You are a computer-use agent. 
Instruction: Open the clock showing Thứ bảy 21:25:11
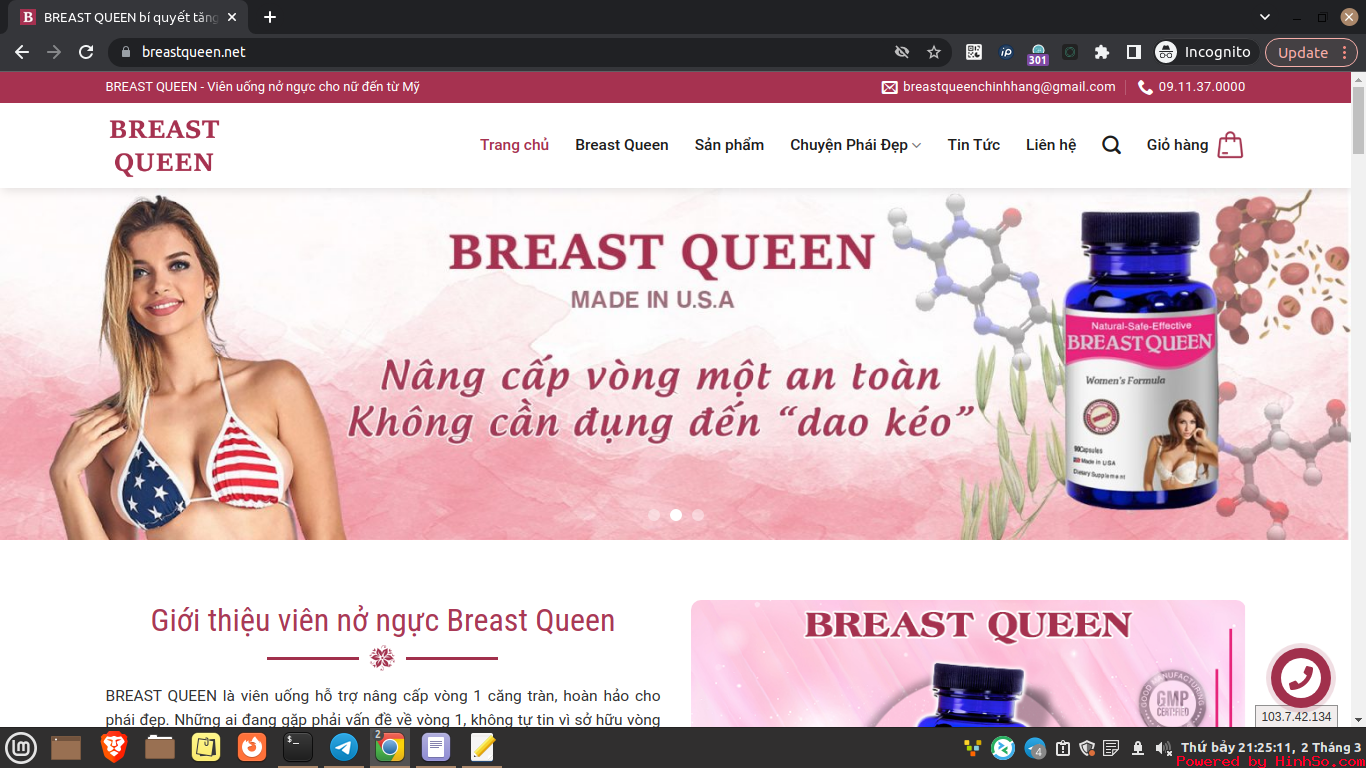pos(1271,748)
